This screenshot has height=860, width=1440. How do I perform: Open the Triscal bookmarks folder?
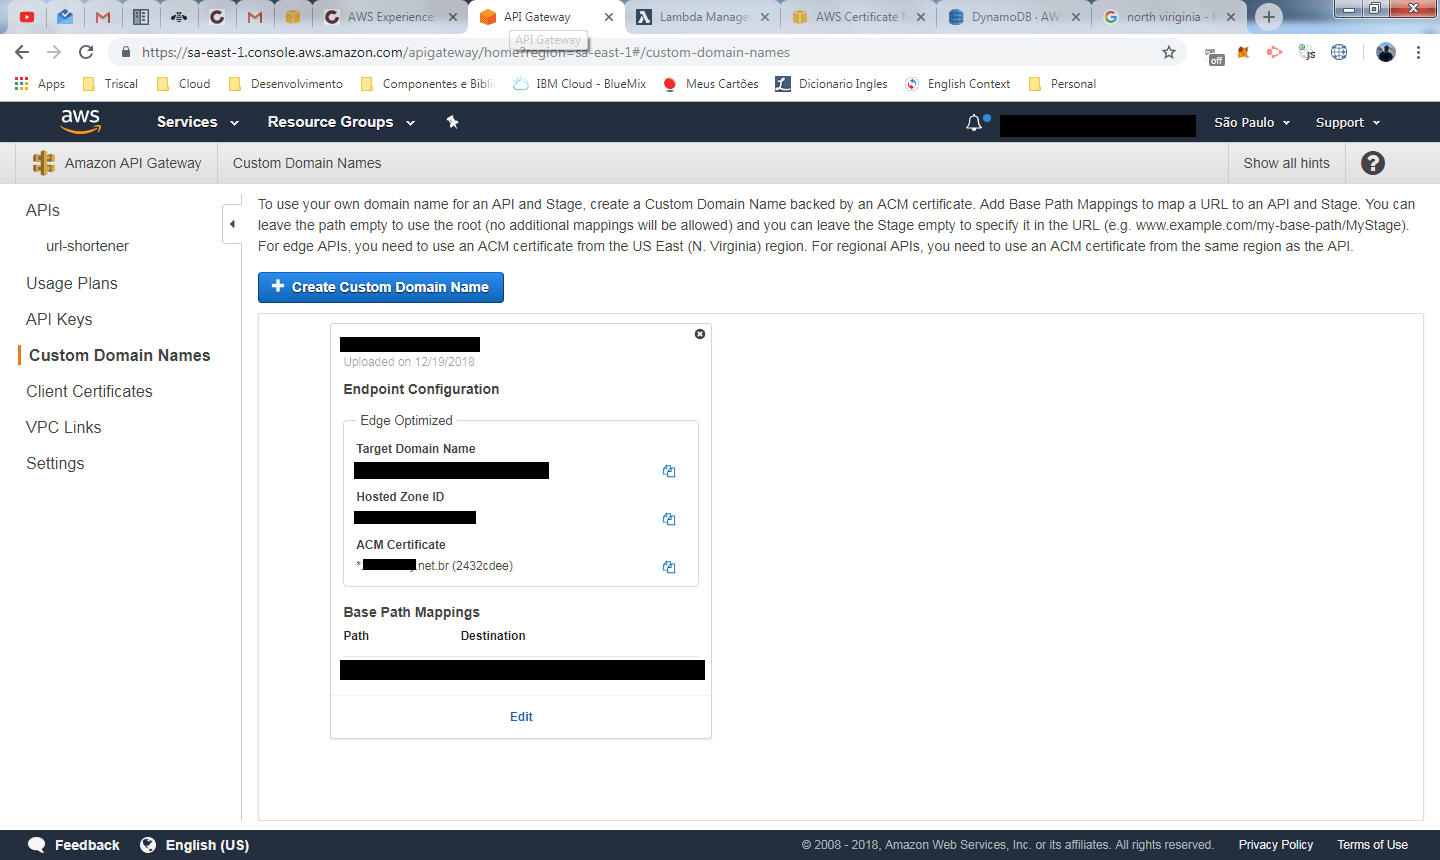(x=110, y=84)
